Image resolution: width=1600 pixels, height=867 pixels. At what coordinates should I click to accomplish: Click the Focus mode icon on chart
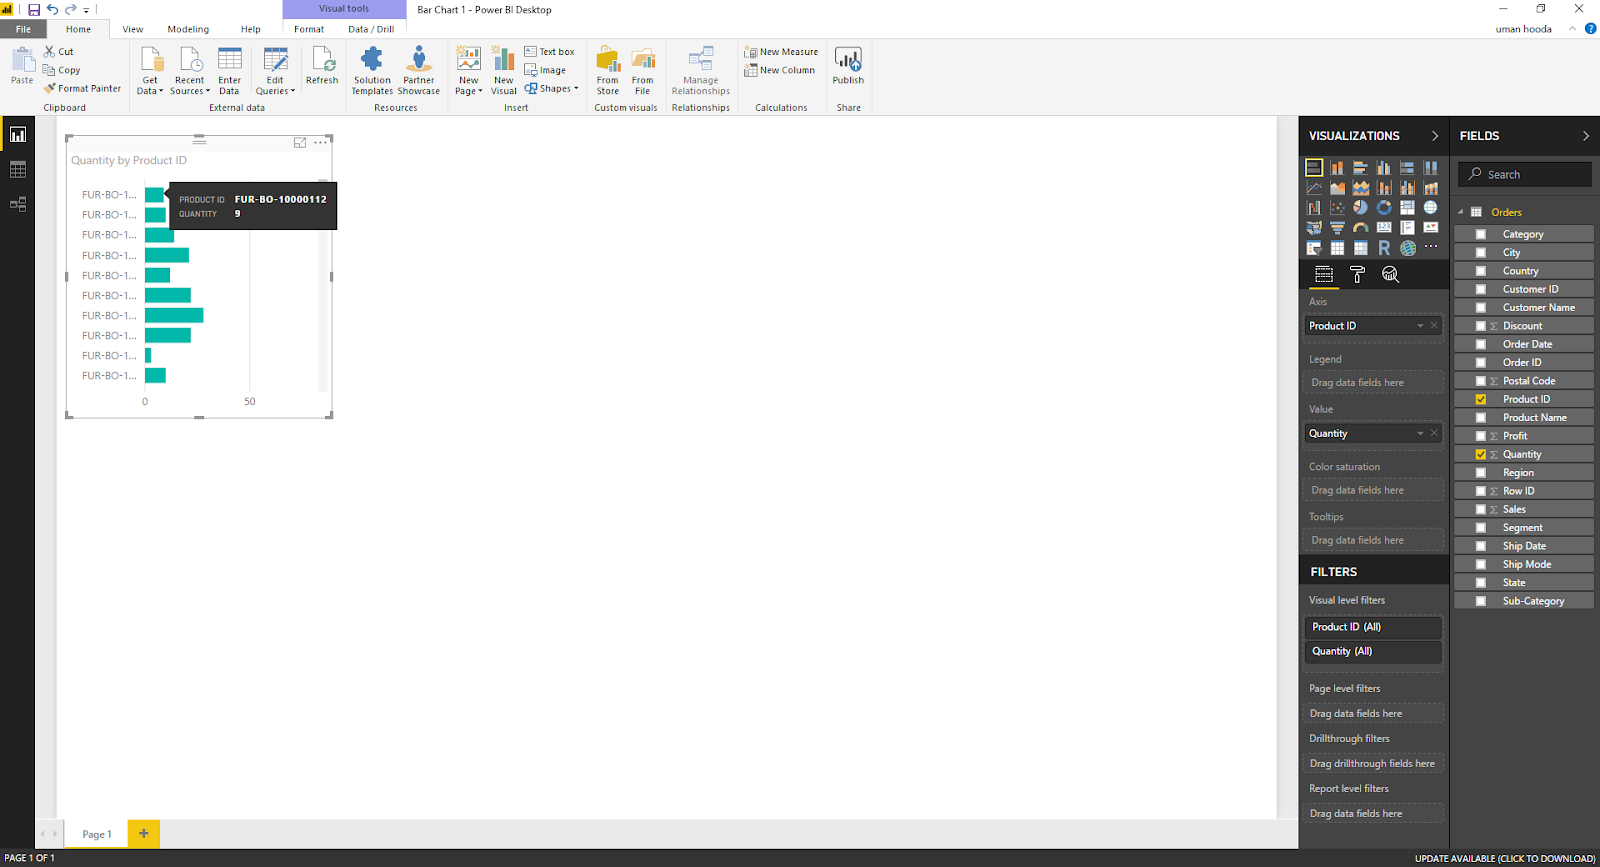[300, 143]
